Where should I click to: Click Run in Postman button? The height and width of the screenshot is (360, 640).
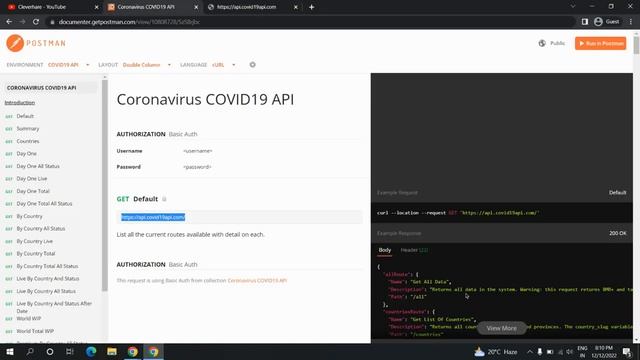600,43
